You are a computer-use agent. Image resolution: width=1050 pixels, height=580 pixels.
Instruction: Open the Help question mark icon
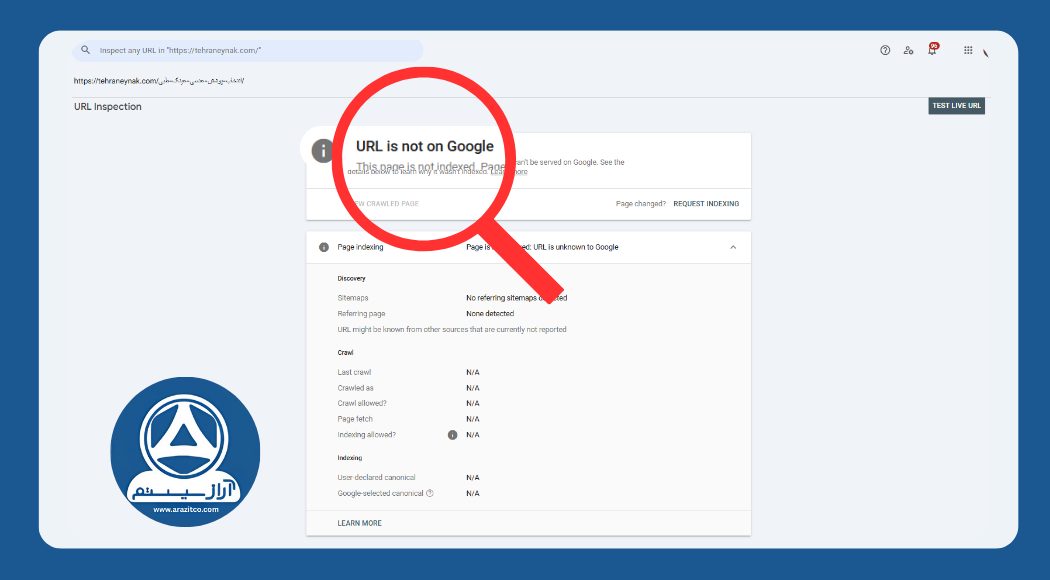885,50
